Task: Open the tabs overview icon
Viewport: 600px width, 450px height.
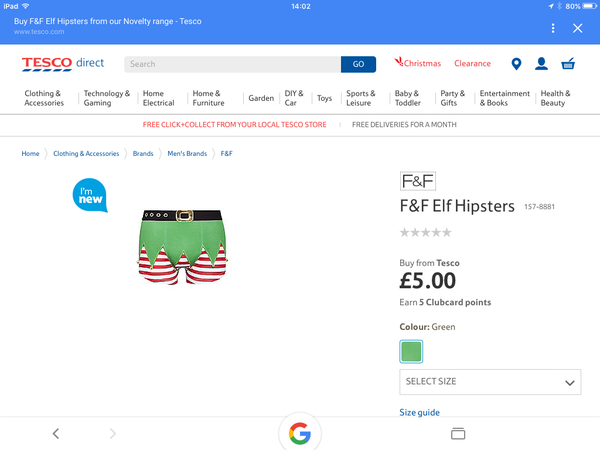Action: pyautogui.click(x=458, y=434)
